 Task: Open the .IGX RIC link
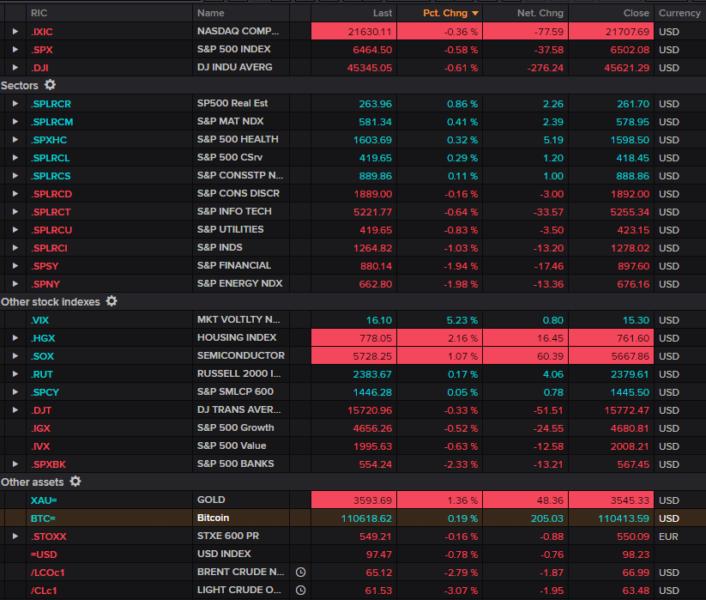tap(41, 428)
